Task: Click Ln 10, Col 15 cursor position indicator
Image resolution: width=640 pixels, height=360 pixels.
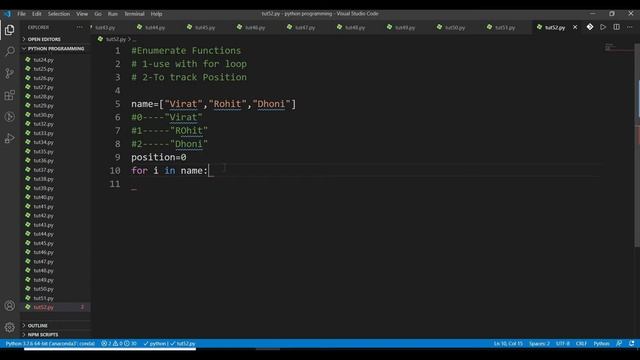Action: click(508, 344)
